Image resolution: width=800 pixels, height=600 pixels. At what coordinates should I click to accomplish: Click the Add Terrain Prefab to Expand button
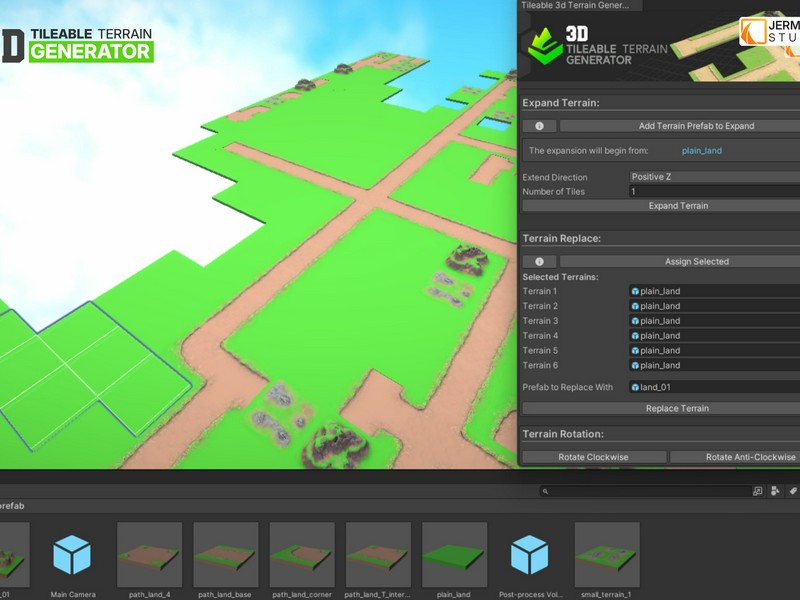[680, 126]
